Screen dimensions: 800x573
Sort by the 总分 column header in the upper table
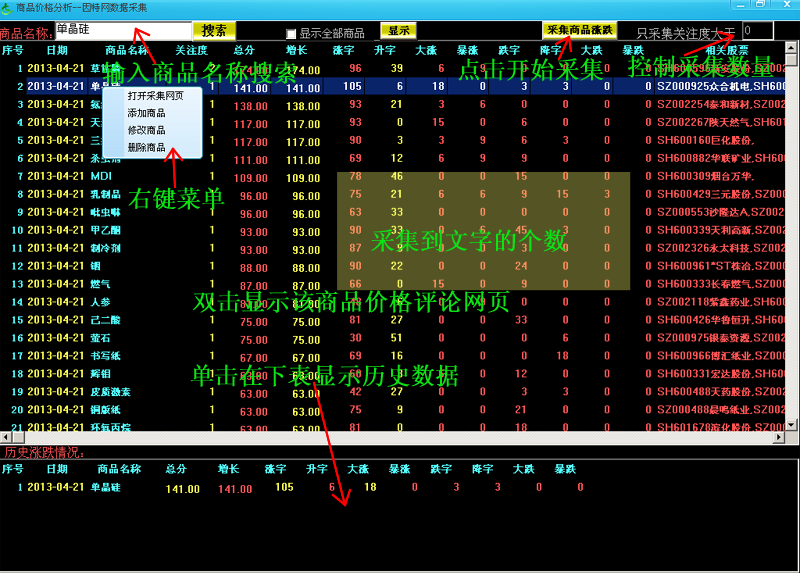(244, 50)
